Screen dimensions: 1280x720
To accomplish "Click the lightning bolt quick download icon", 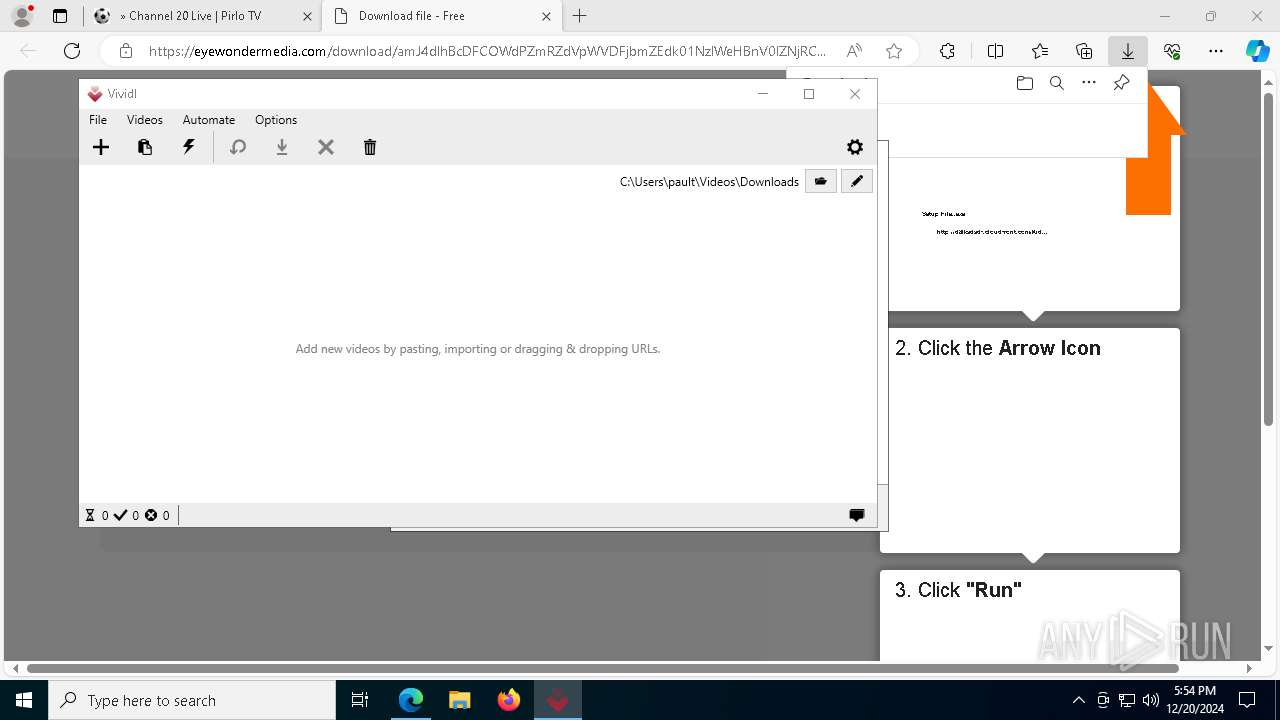I will pyautogui.click(x=188, y=147).
